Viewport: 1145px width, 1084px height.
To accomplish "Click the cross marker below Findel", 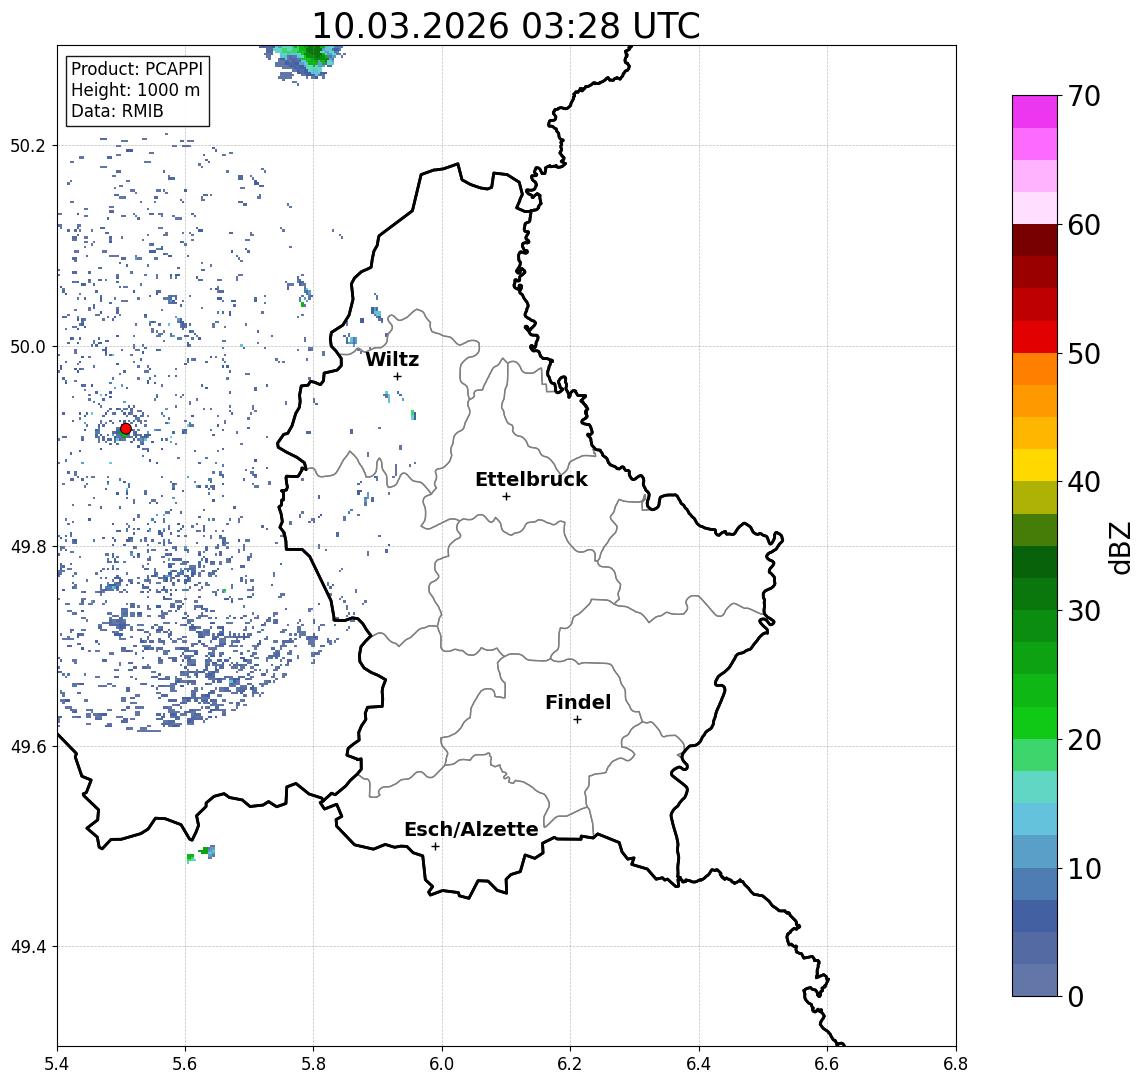I will pyautogui.click(x=577, y=719).
